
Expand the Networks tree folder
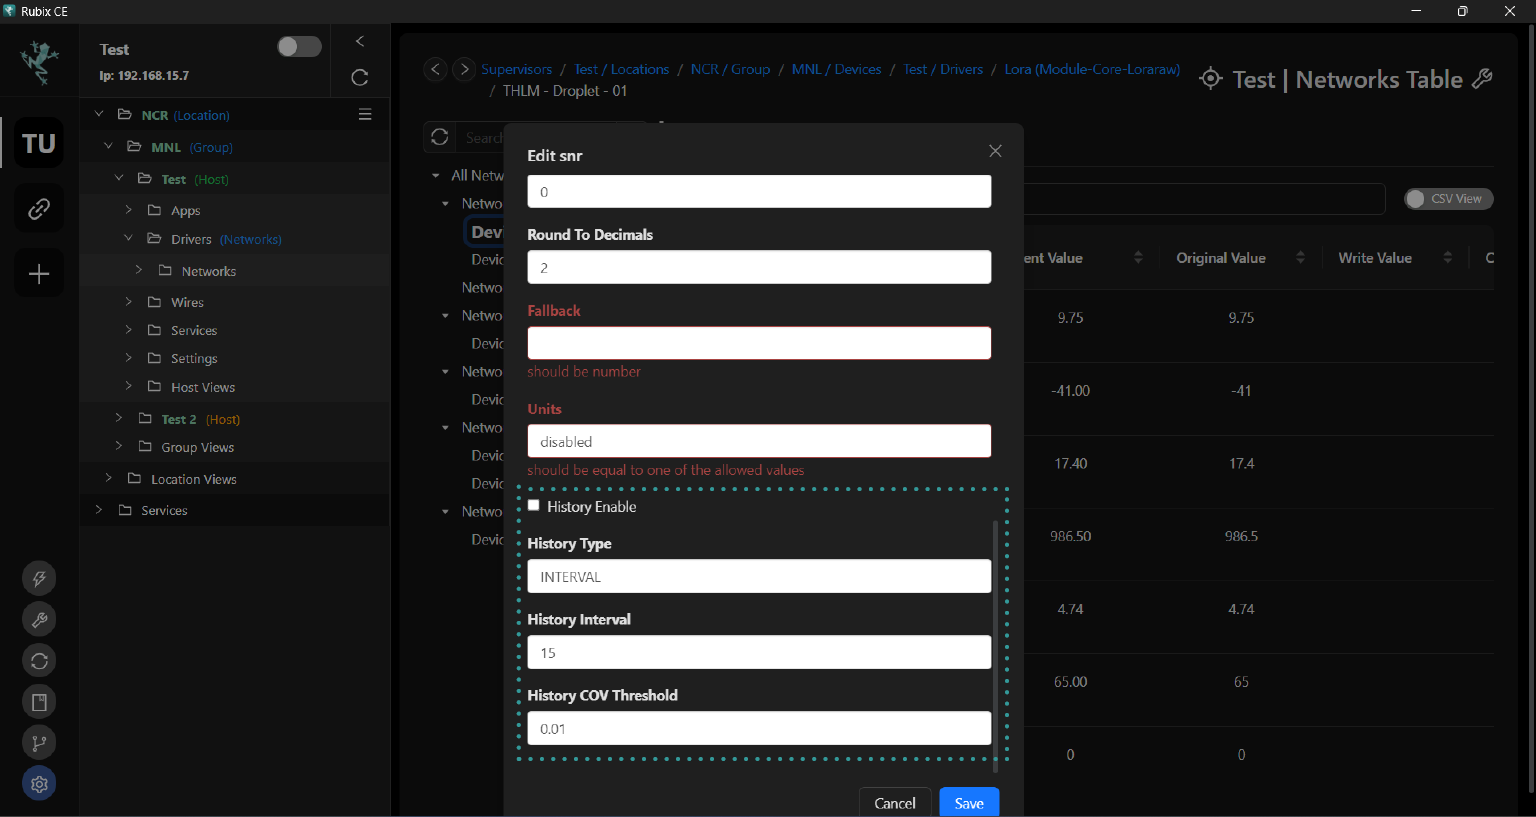click(x=139, y=270)
